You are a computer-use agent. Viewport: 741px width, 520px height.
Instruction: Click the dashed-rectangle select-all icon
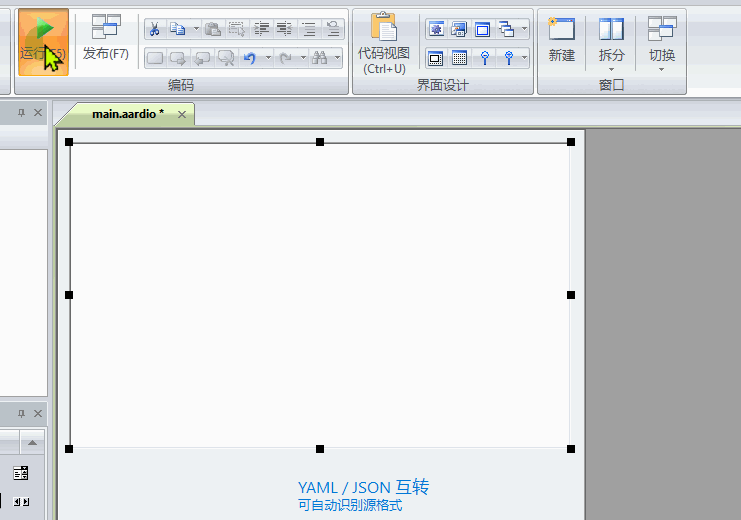pyautogui.click(x=237, y=29)
